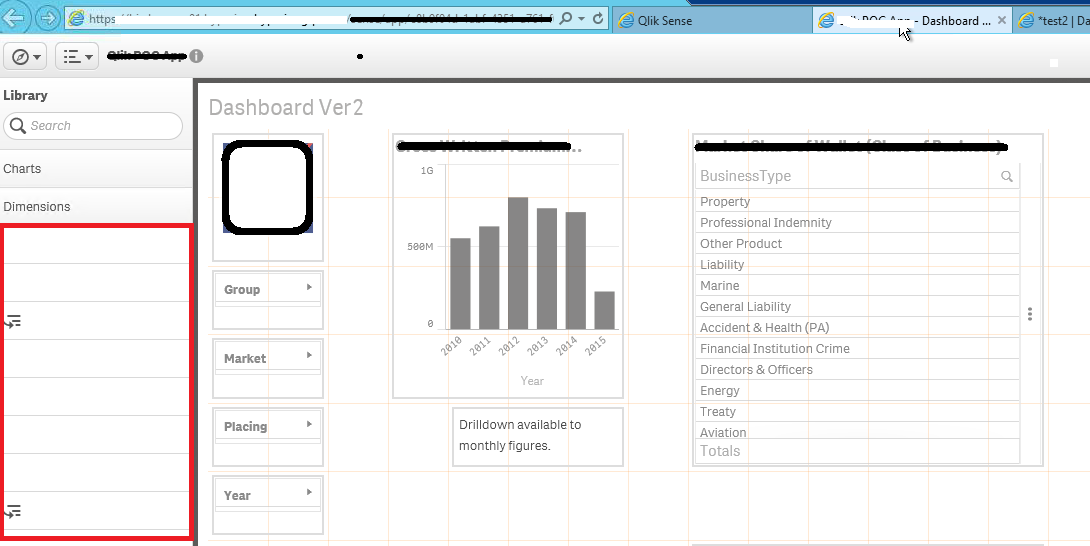Open the address bar dropdown arrow
Screen dimensions: 1090x546
point(582,19)
